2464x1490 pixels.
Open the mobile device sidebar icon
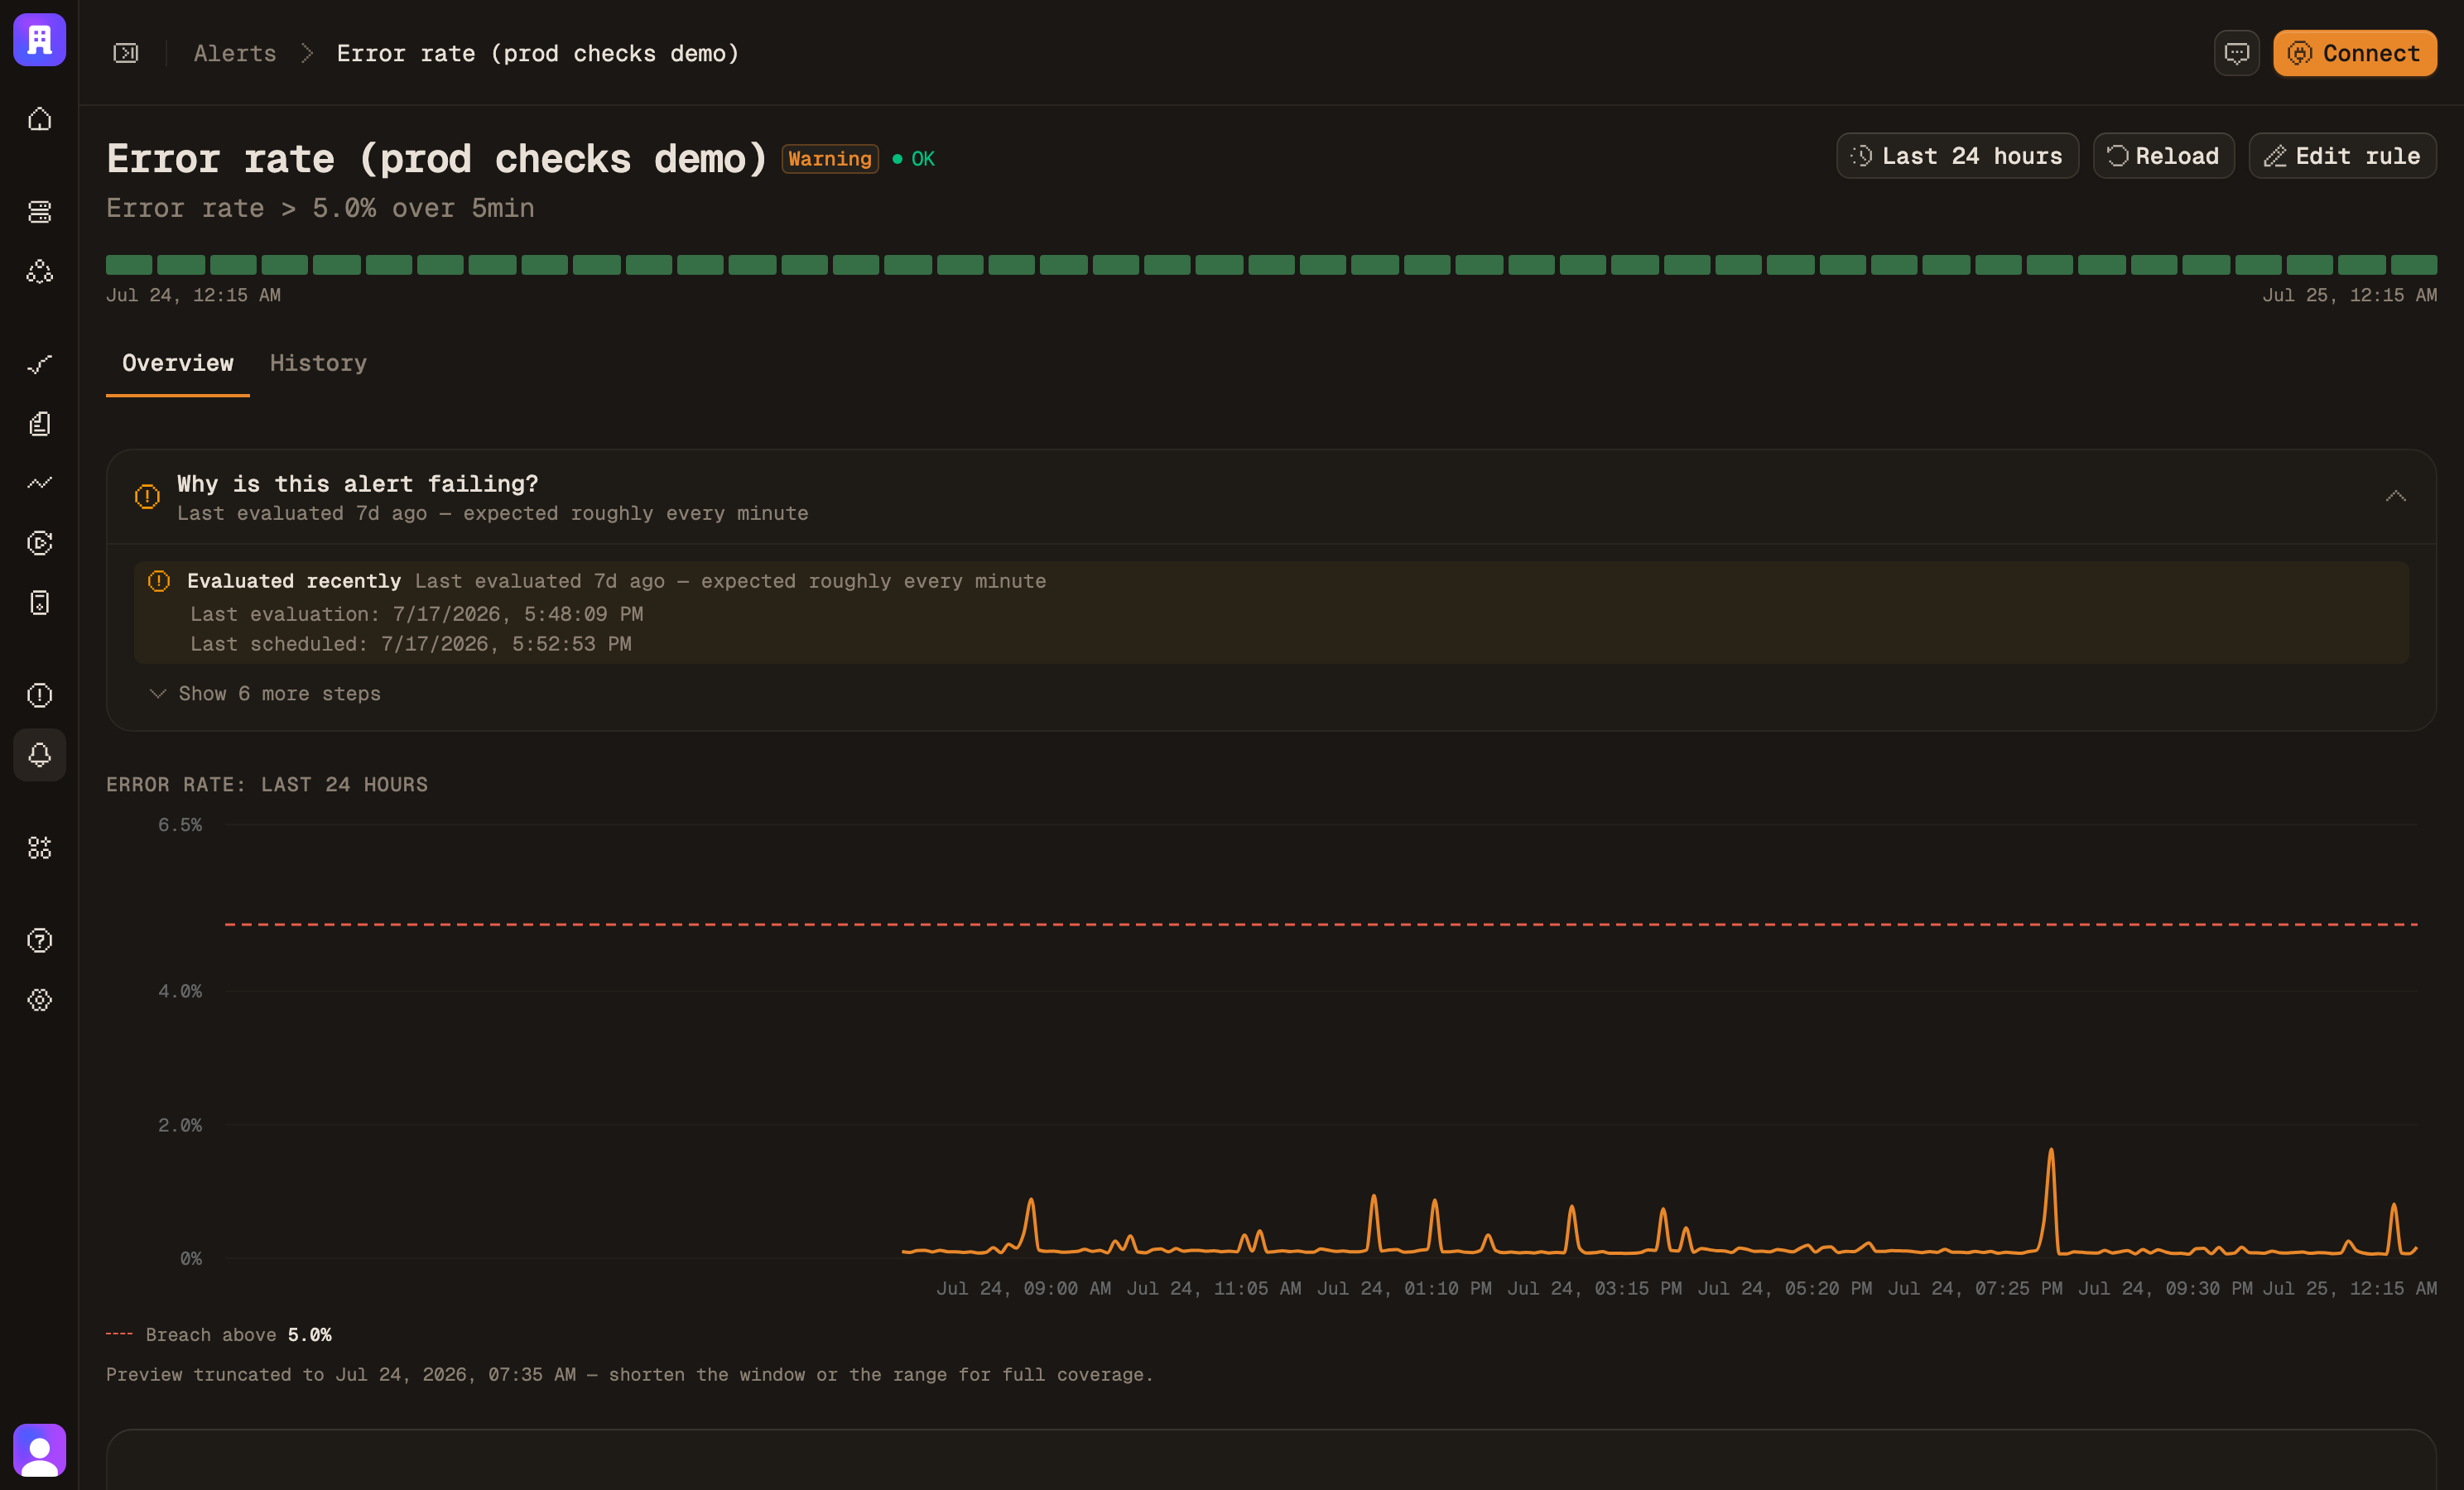[x=39, y=603]
